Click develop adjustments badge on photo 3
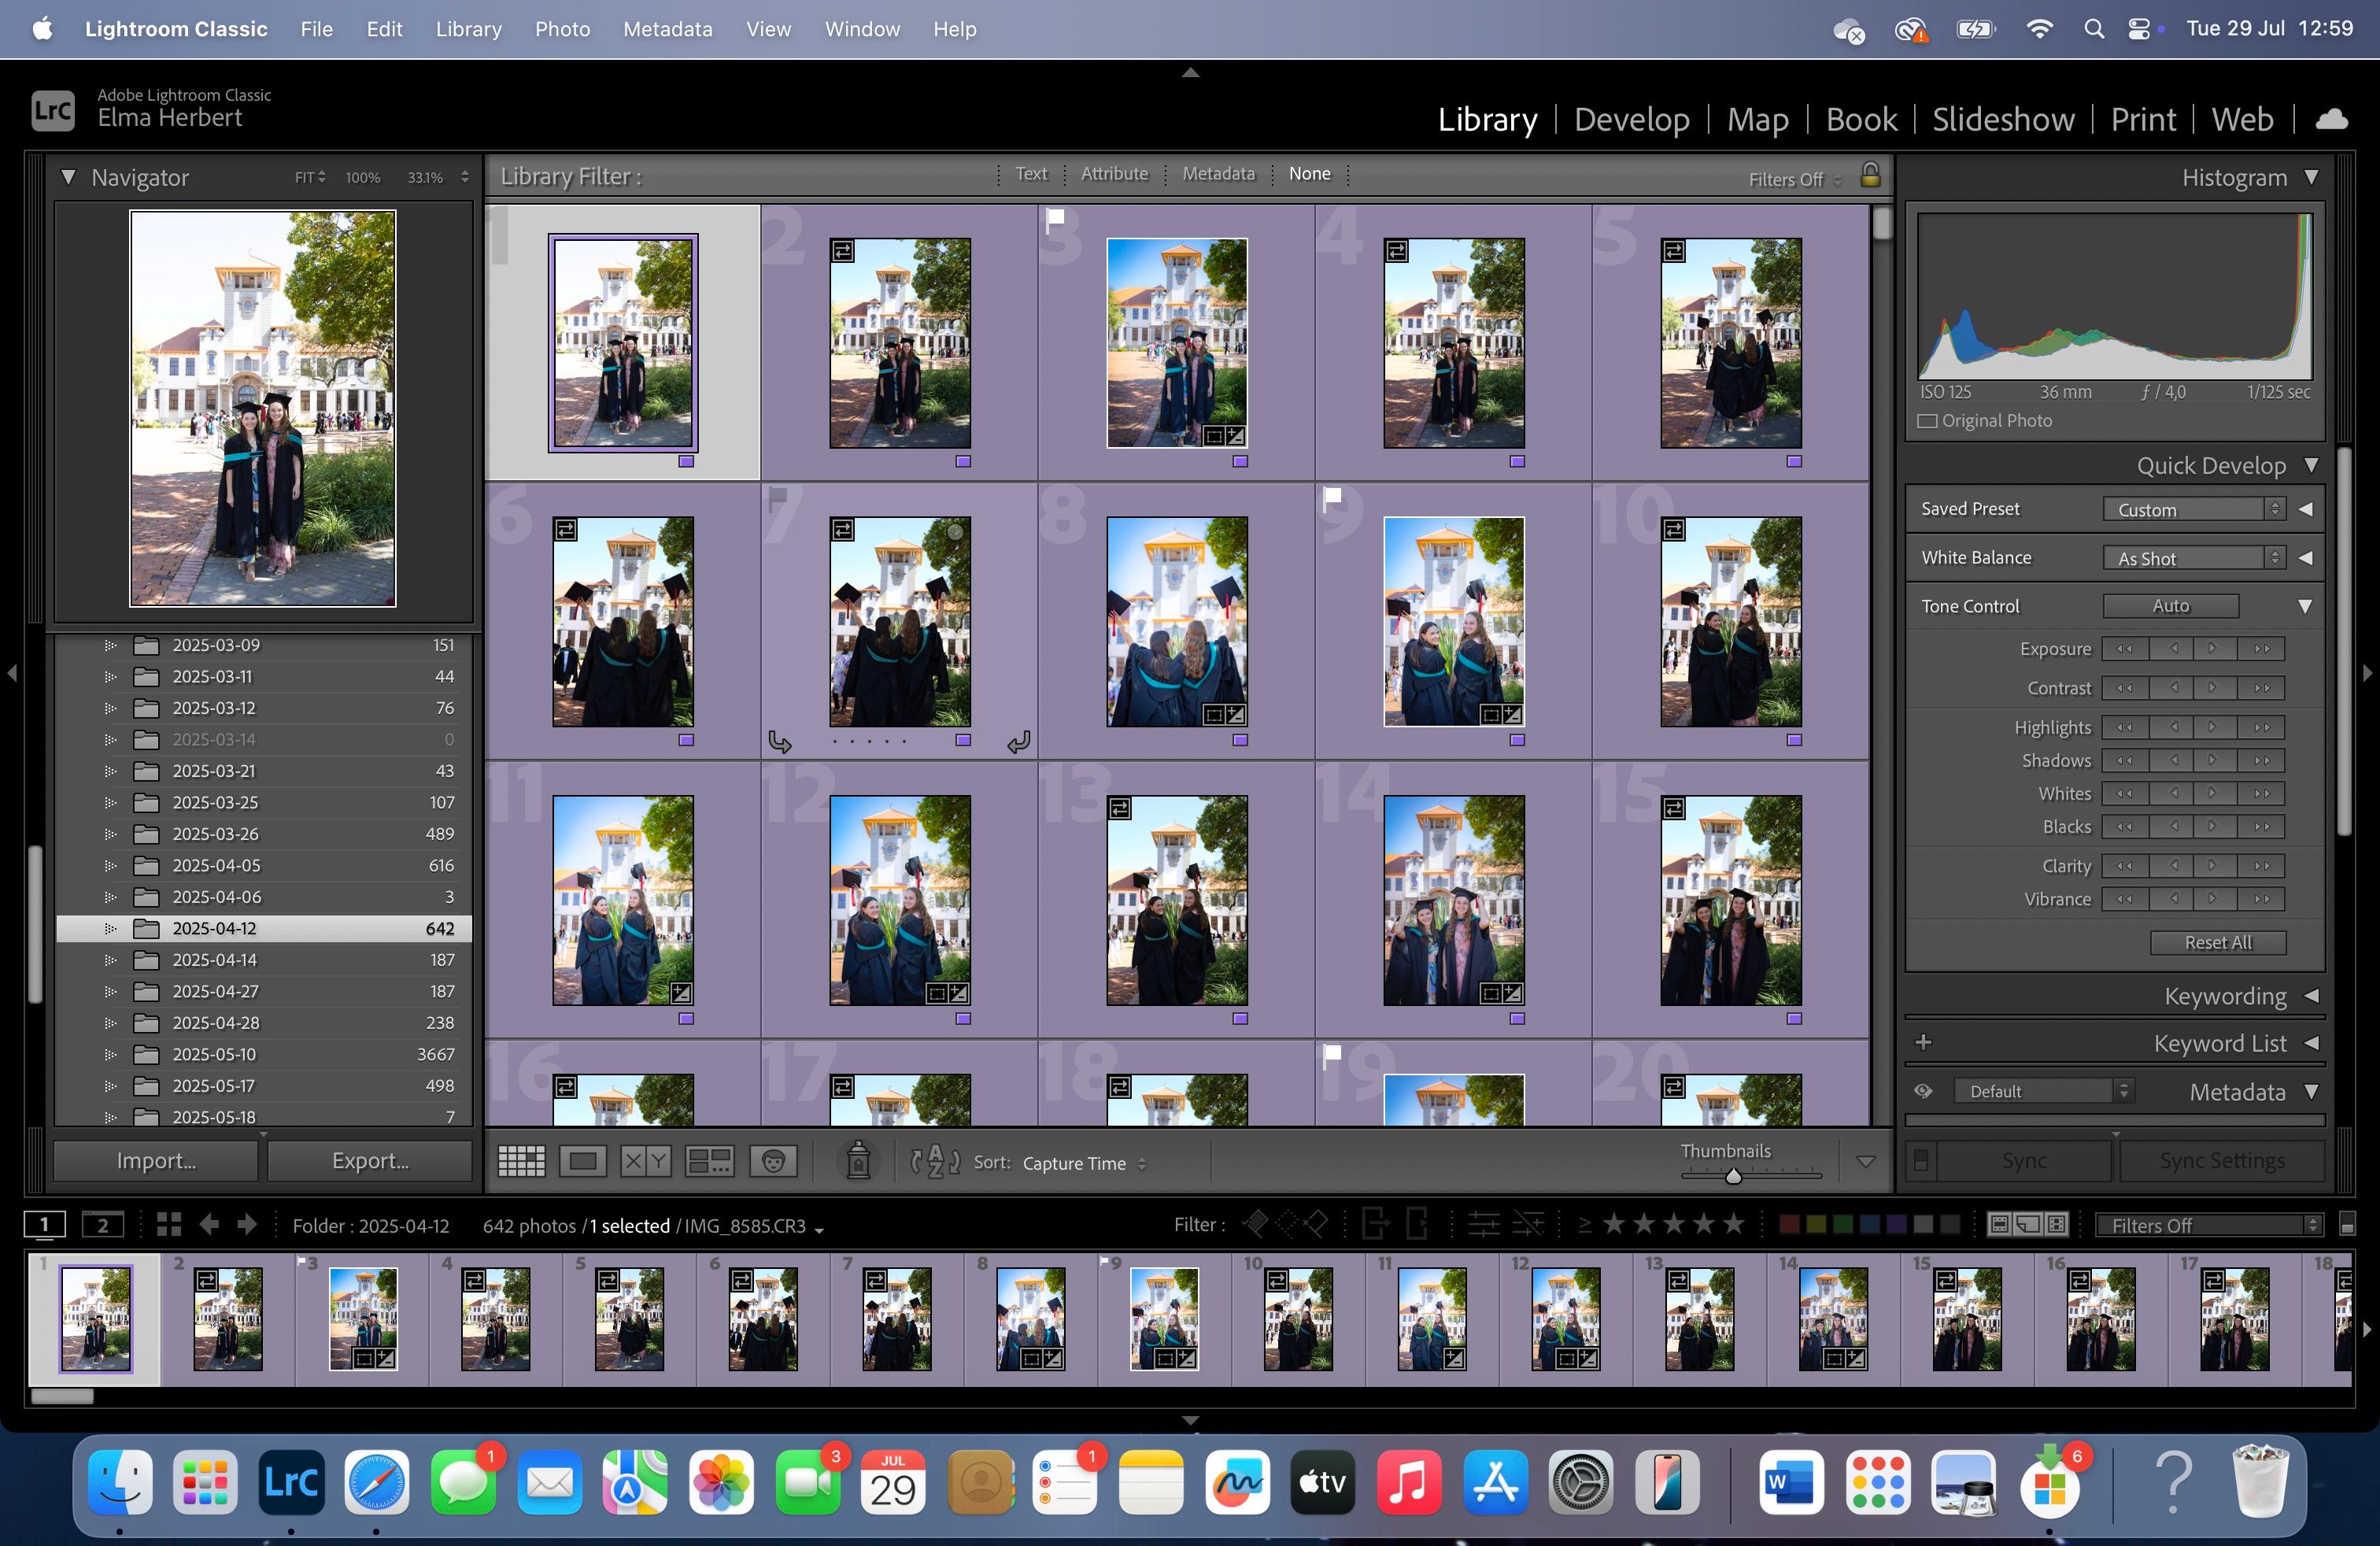Image resolution: width=2380 pixels, height=1546 pixels. (1236, 436)
